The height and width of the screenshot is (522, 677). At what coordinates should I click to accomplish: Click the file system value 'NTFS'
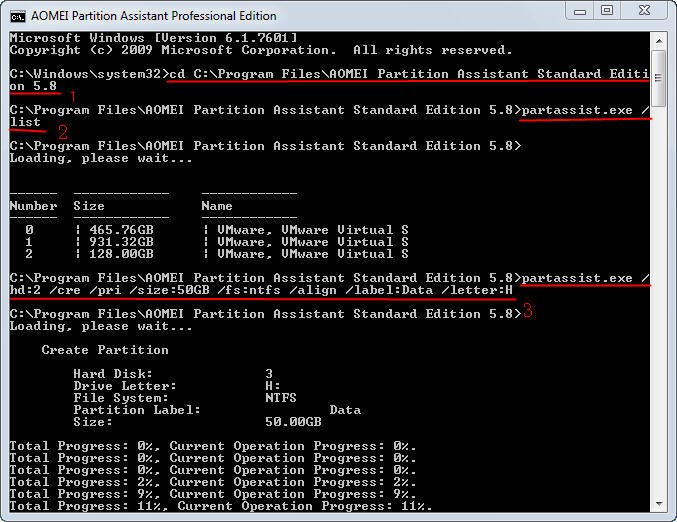(x=281, y=398)
